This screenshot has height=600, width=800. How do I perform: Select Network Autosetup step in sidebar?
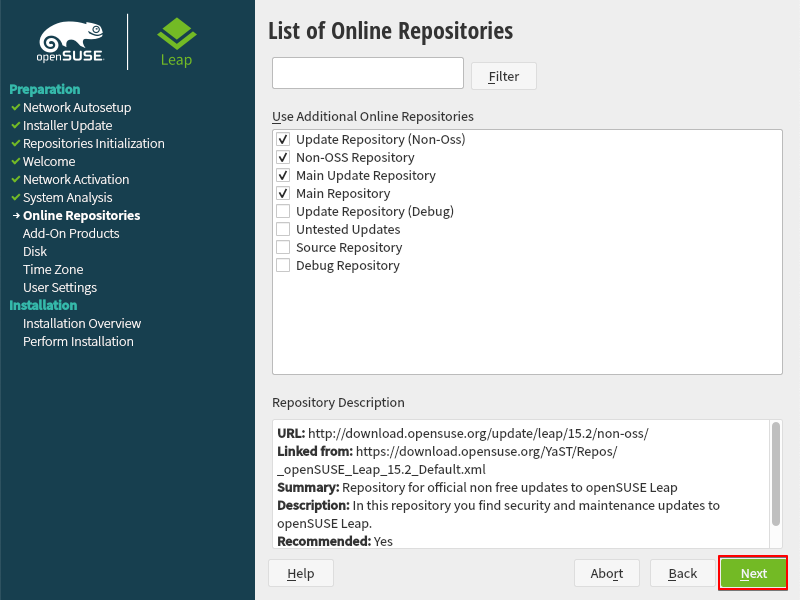click(x=77, y=108)
